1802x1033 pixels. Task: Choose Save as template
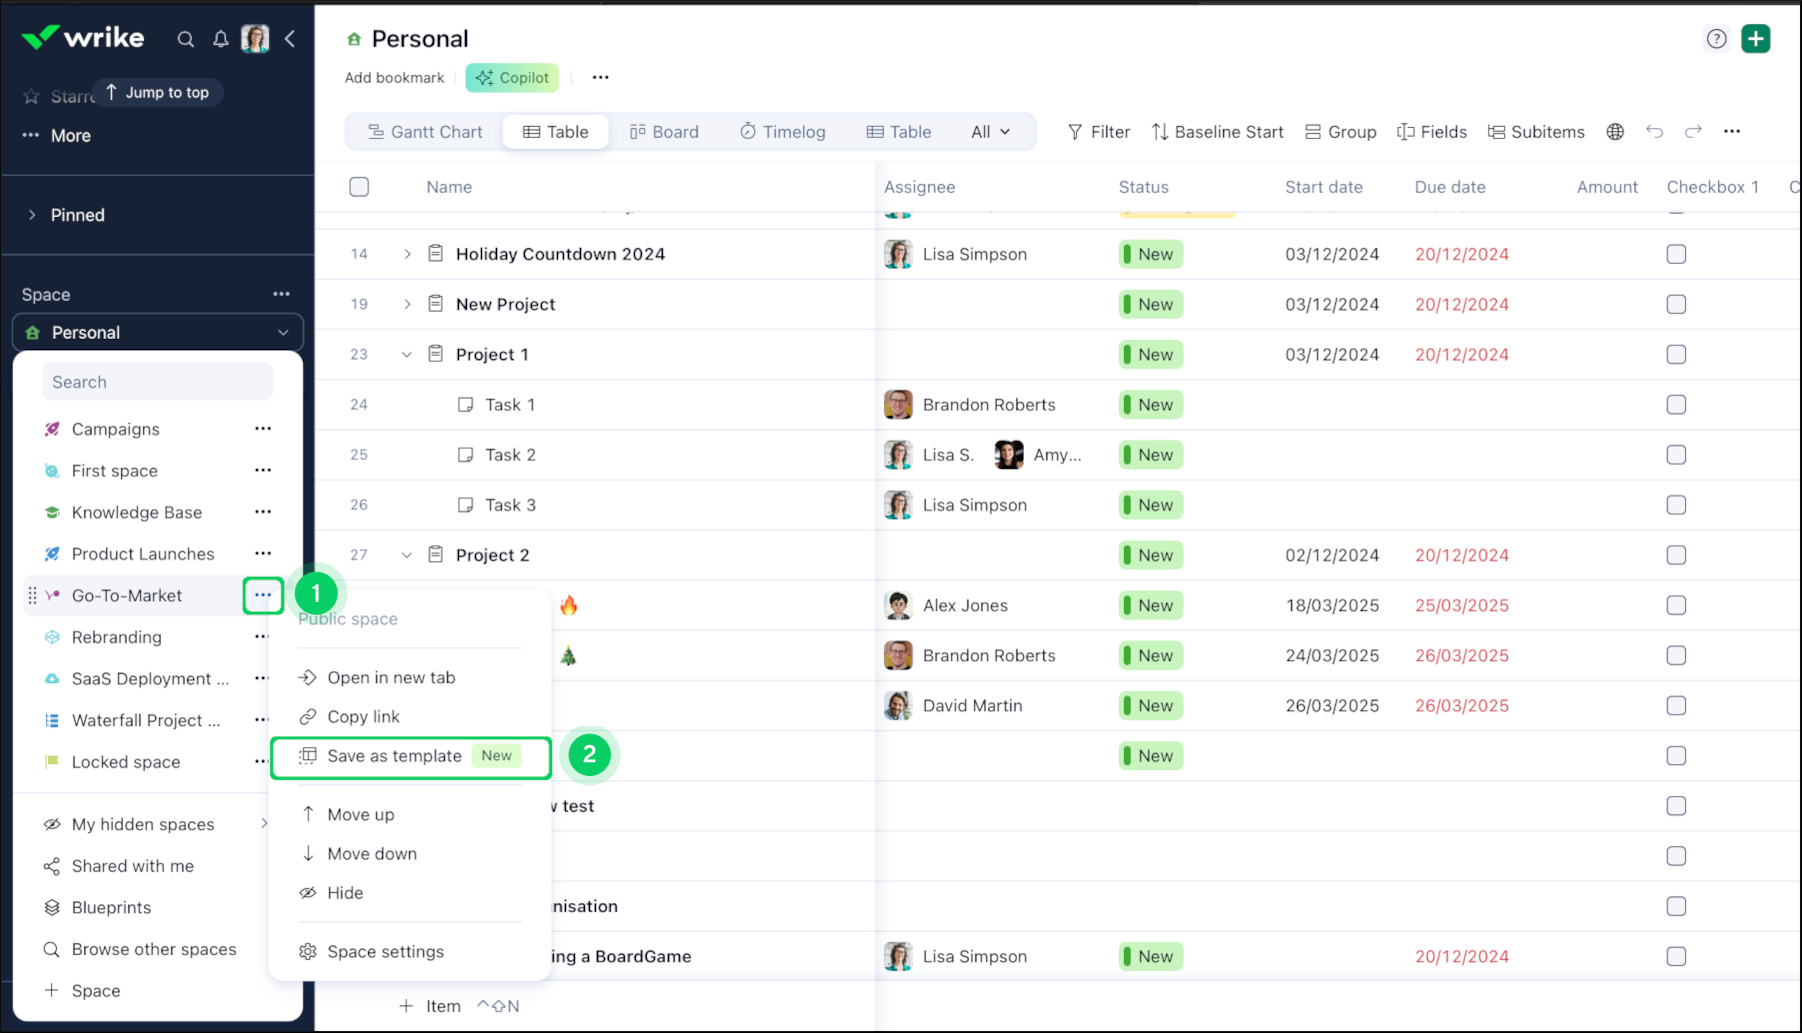tap(410, 757)
